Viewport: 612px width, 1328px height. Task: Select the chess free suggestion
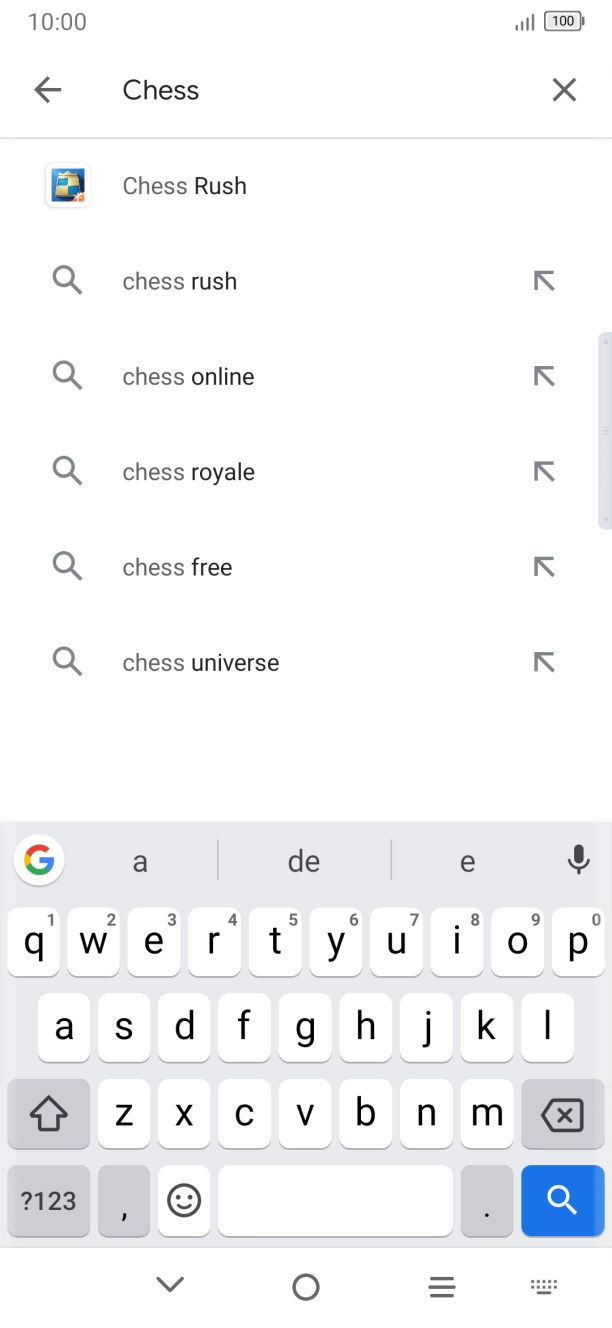tap(177, 567)
